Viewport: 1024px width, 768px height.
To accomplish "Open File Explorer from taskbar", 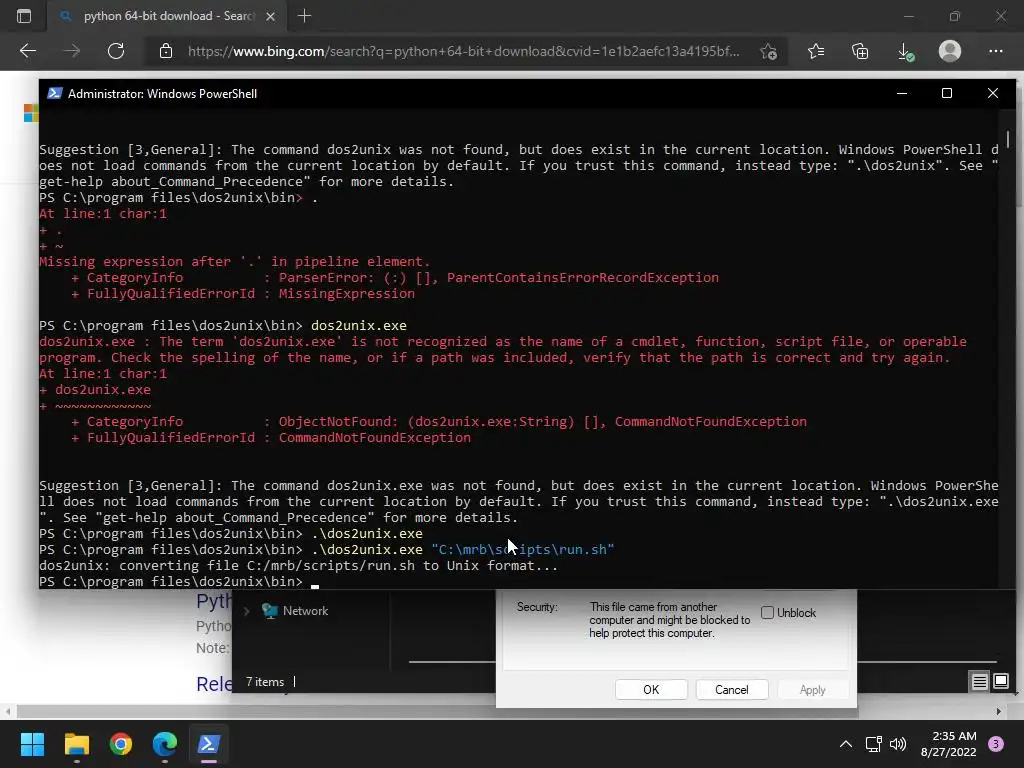I will pos(76,744).
